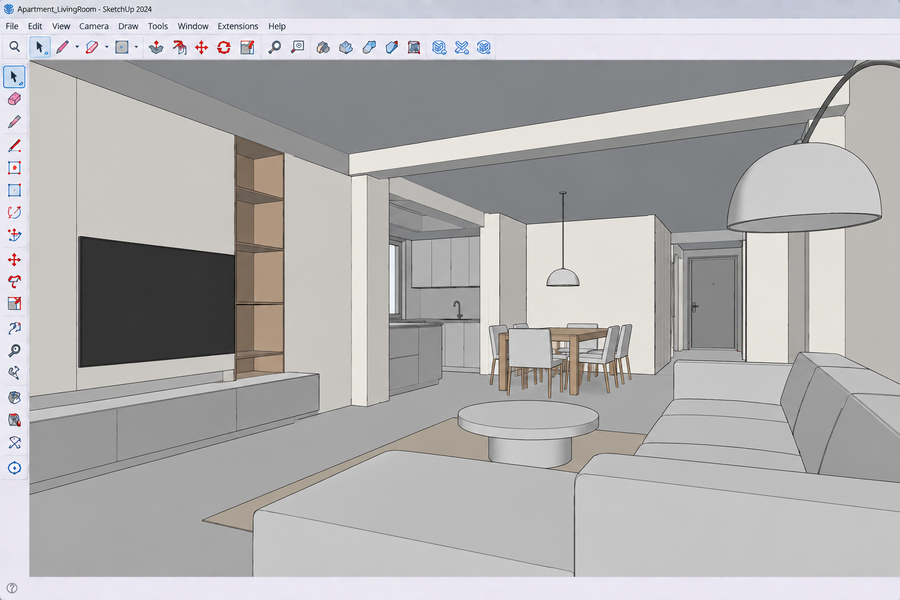The width and height of the screenshot is (900, 600).
Task: Choose the Scale tool in the top toolbar
Action: click(x=247, y=47)
